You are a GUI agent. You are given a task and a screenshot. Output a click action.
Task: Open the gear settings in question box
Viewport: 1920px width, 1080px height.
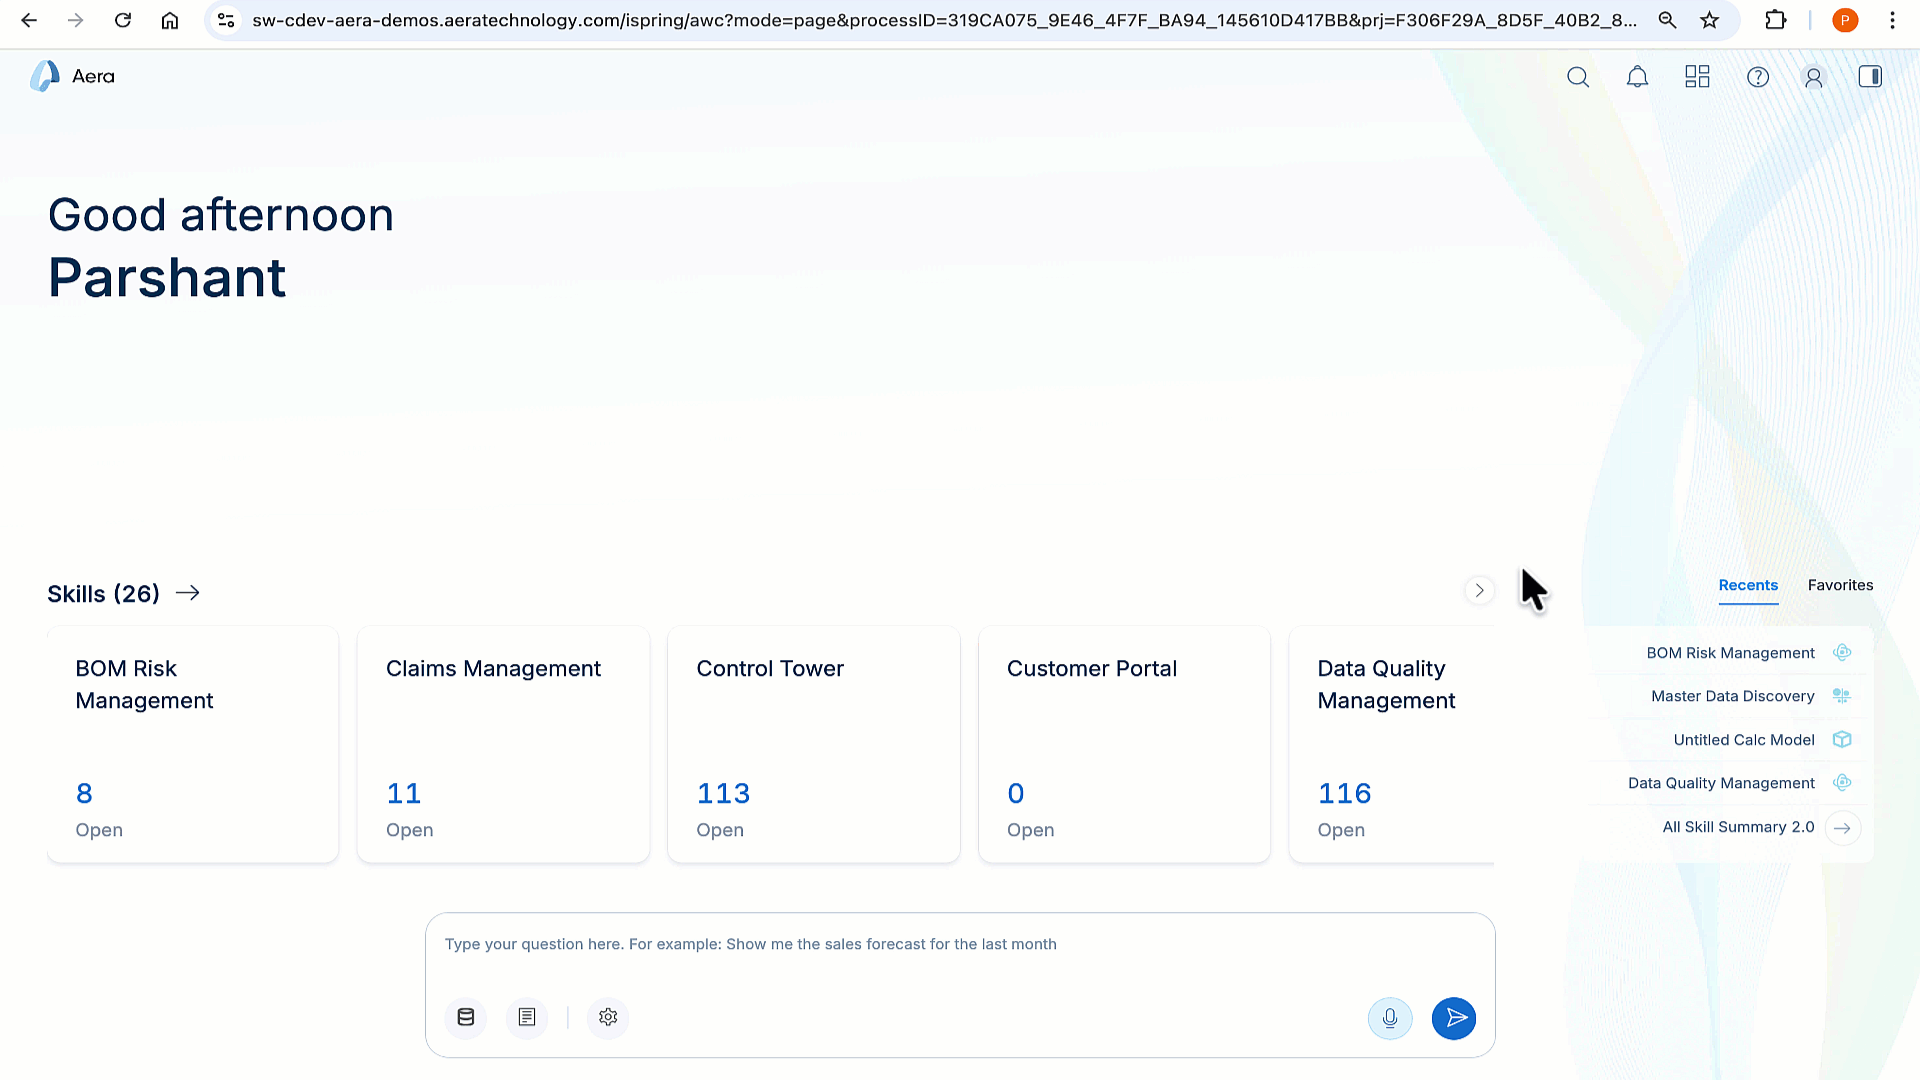tap(608, 1017)
